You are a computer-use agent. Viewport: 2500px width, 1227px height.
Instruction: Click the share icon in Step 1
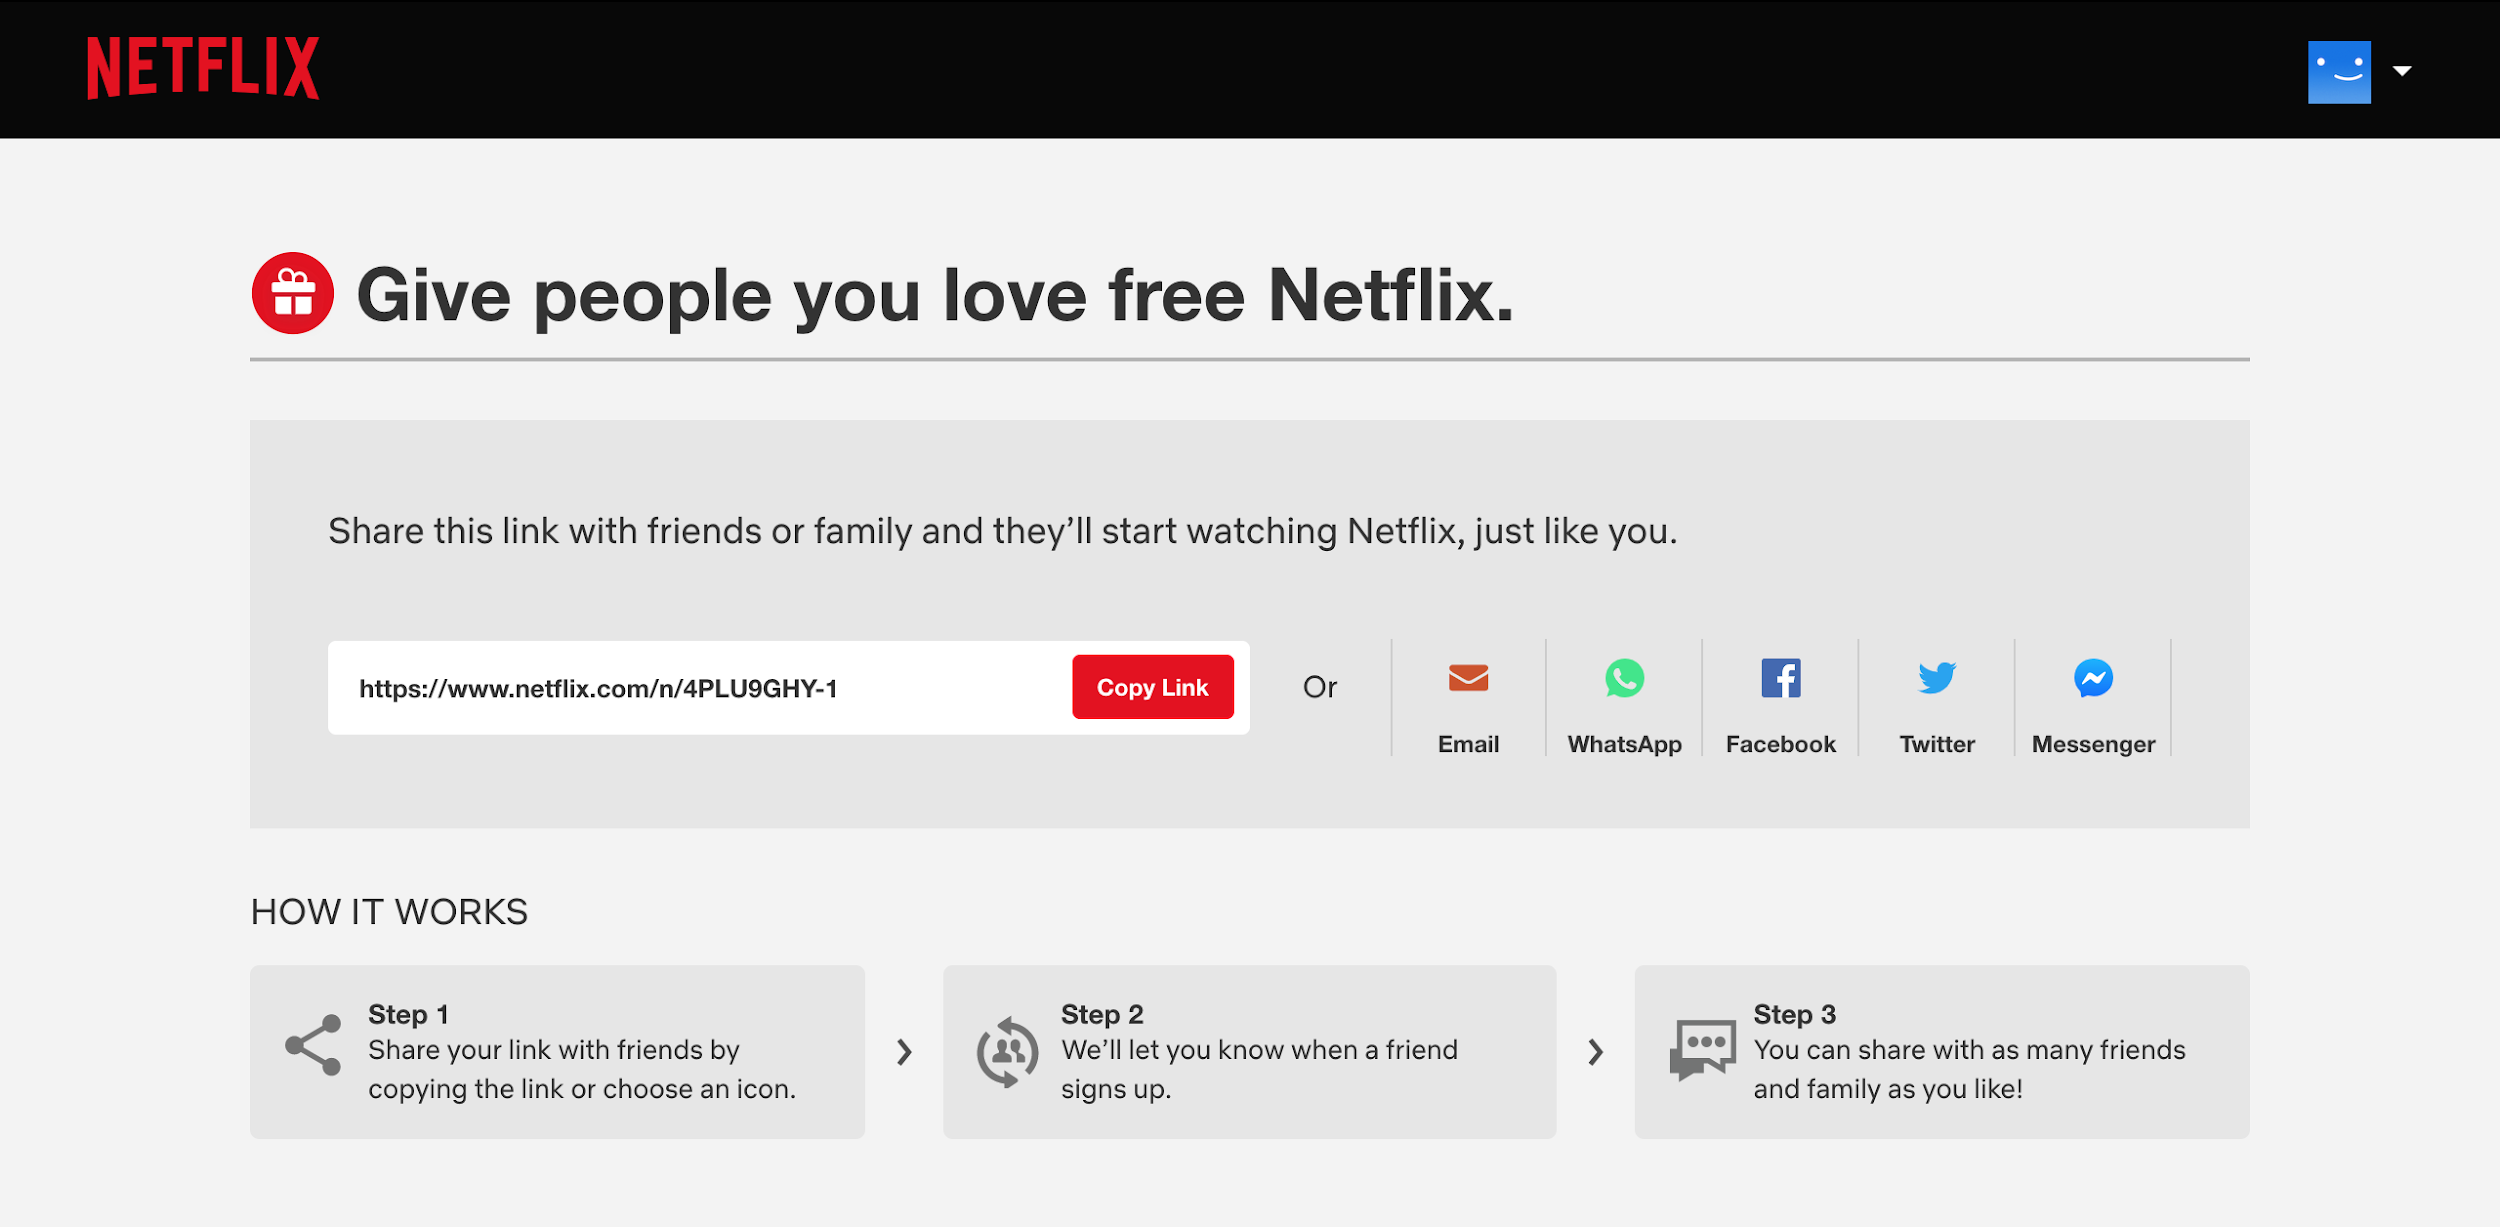(312, 1052)
